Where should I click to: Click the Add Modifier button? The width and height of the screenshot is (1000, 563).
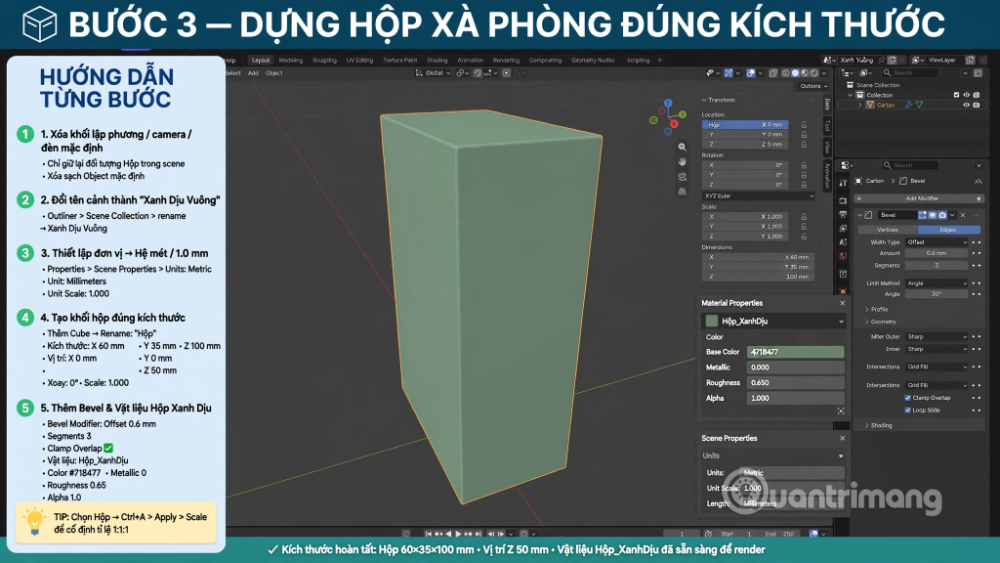[x=921, y=198]
